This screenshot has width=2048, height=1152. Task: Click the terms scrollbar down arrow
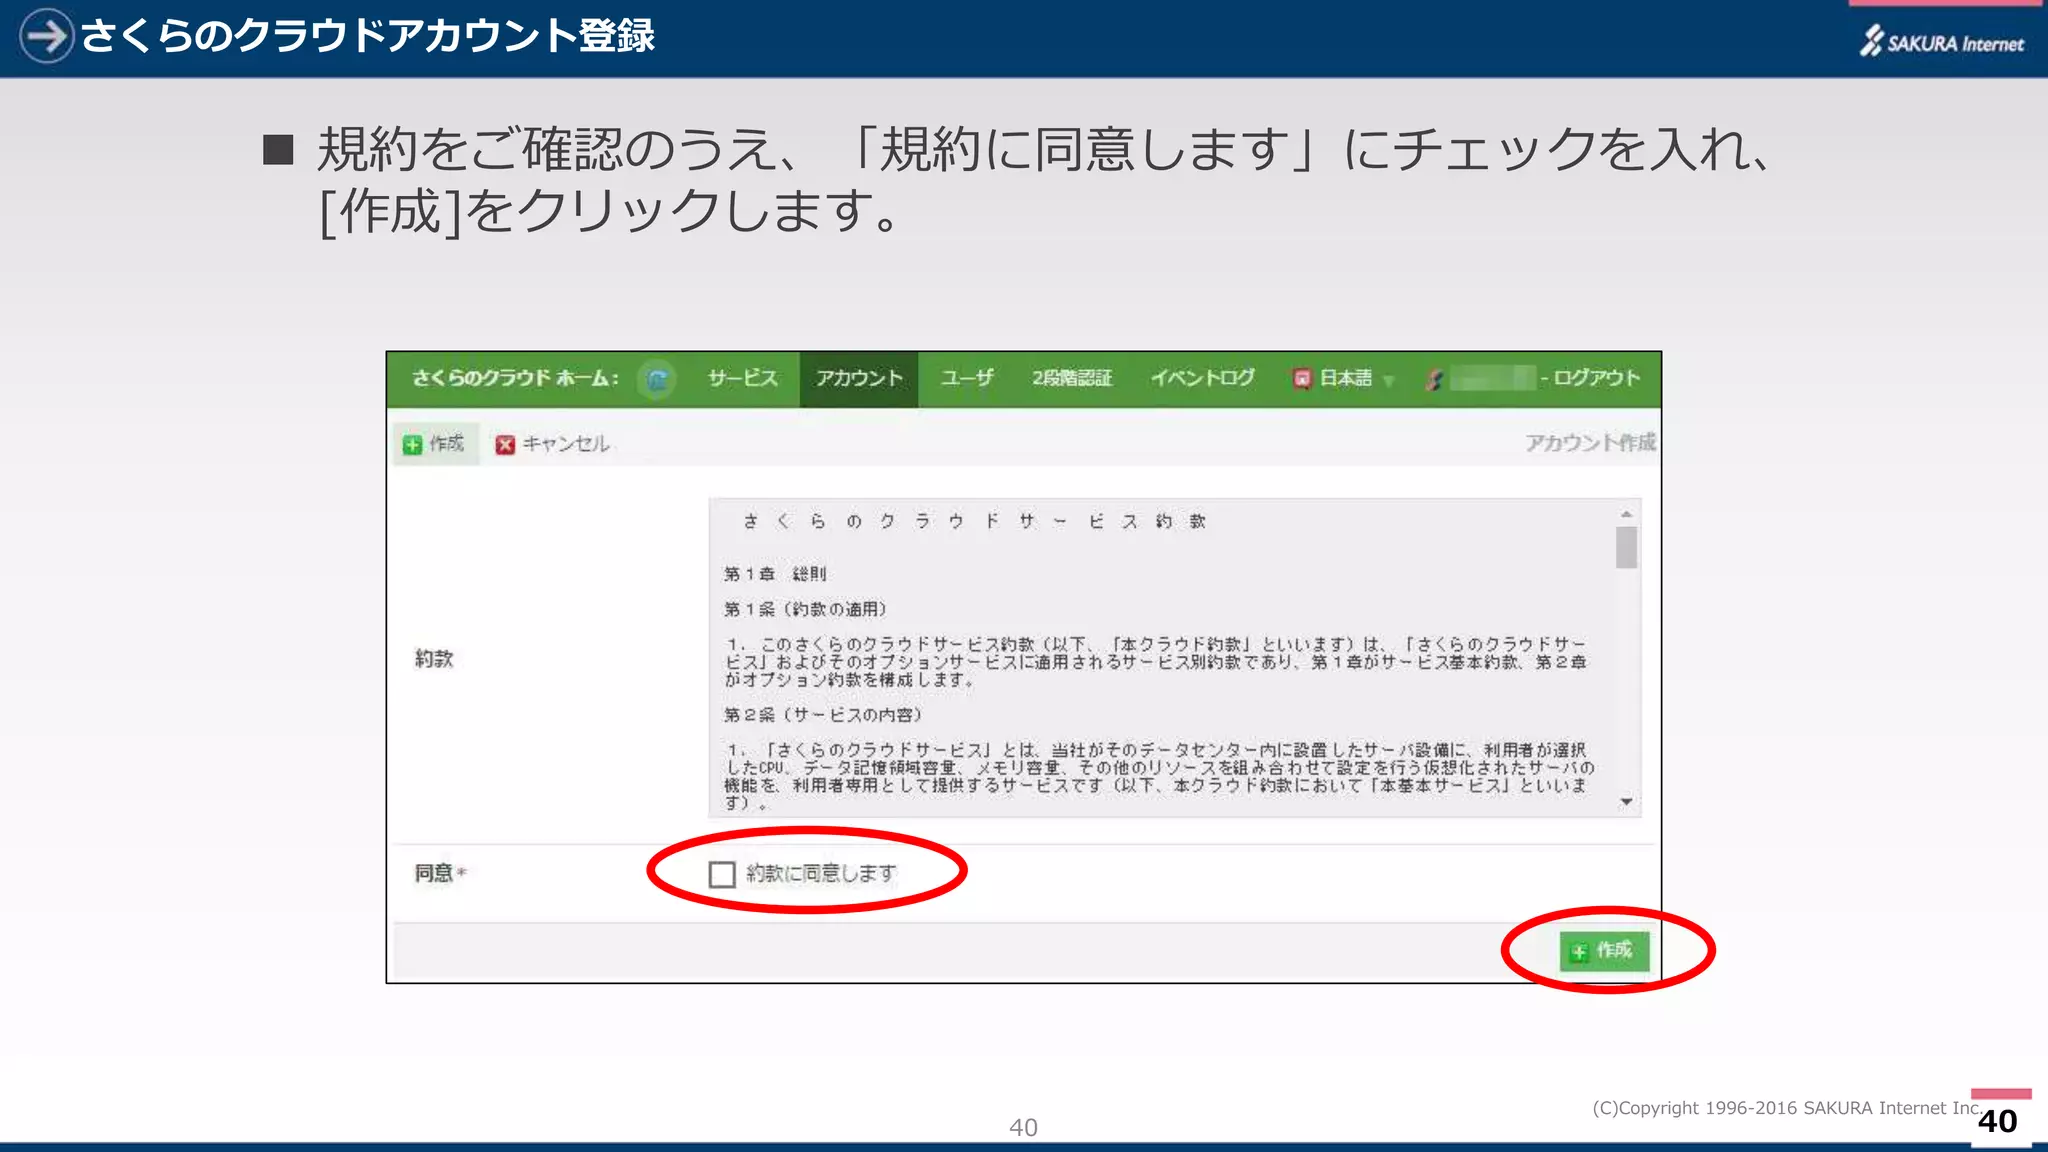pyautogui.click(x=1626, y=802)
